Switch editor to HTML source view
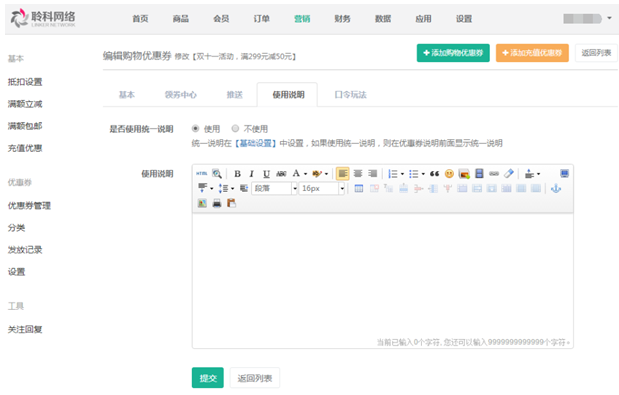This screenshot has width=619, height=395. pos(202,174)
